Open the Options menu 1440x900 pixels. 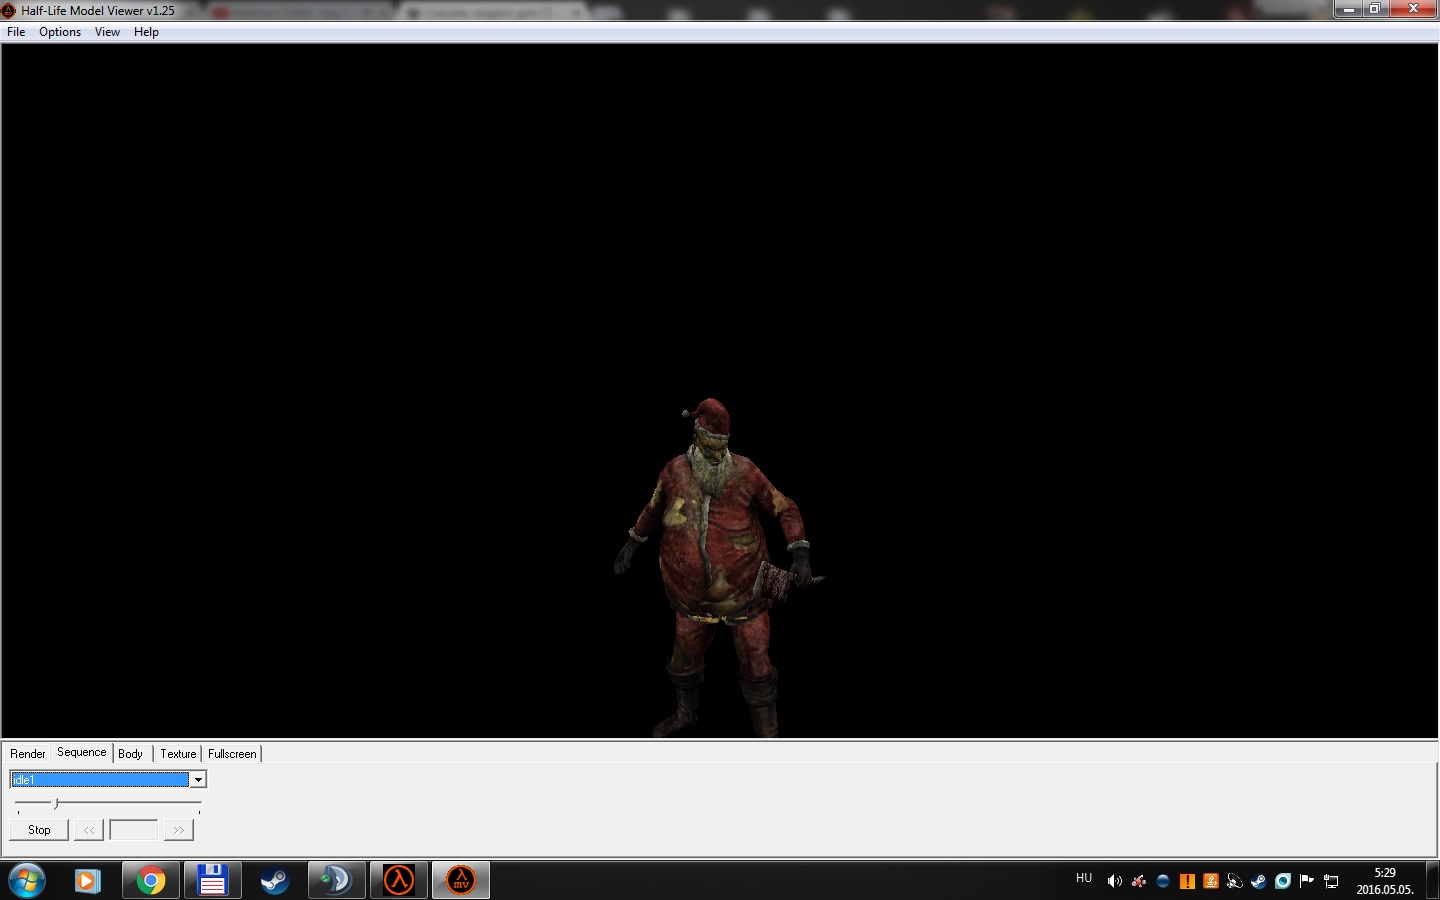tap(60, 32)
